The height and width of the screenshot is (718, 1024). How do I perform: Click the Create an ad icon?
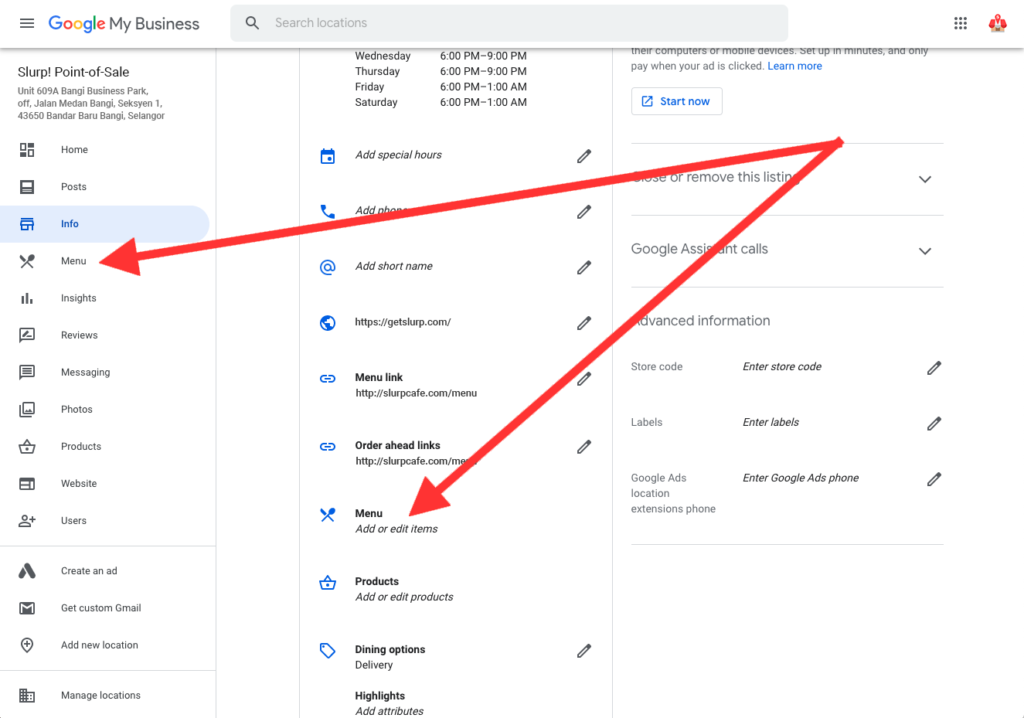tap(27, 571)
